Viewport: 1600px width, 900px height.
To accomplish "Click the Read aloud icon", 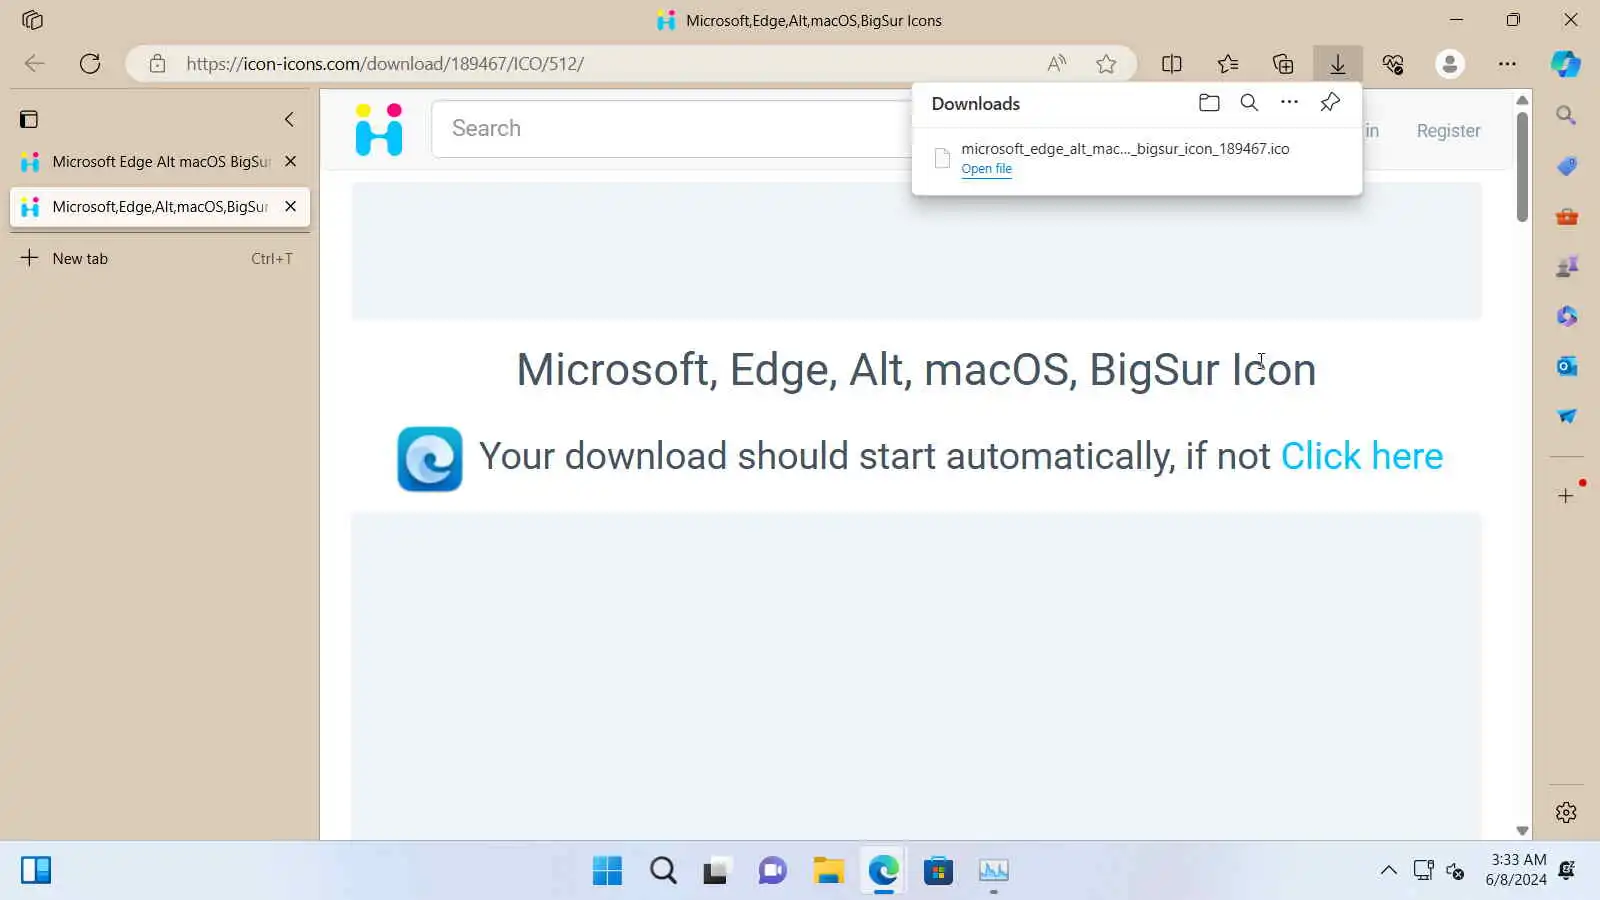I will 1057,64.
